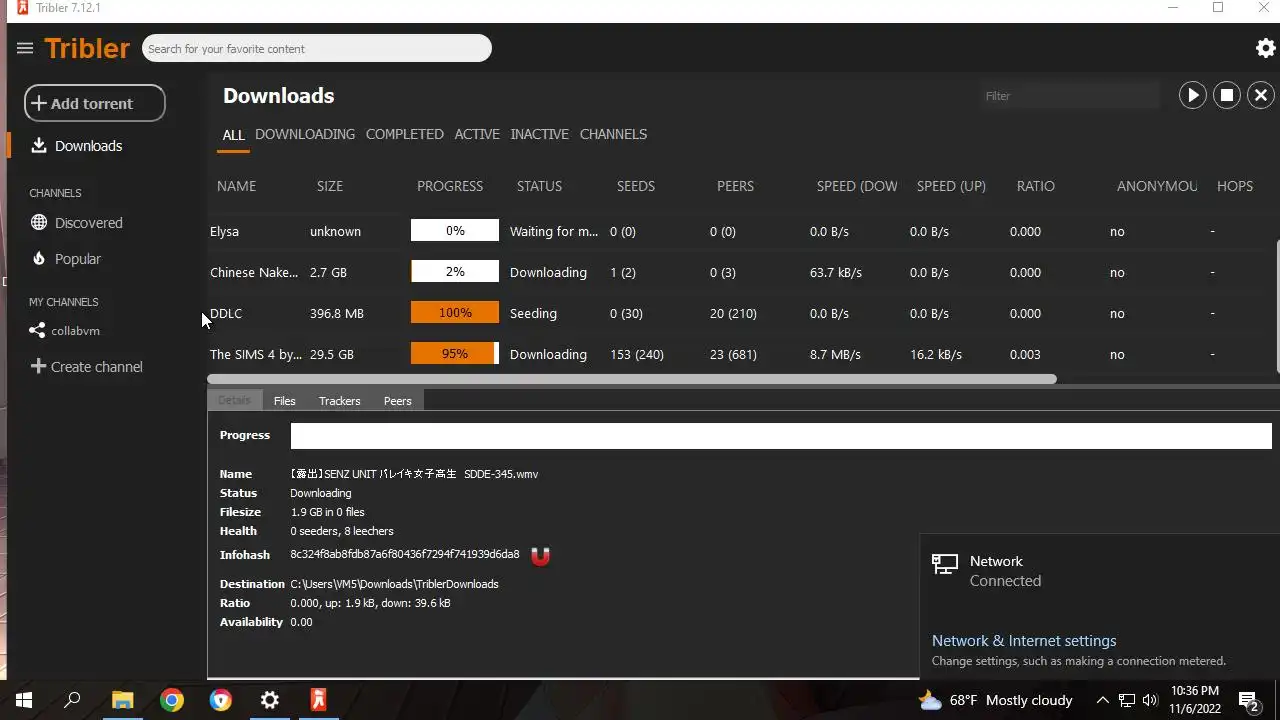
Task: Start selected download with play button
Action: 1193,95
